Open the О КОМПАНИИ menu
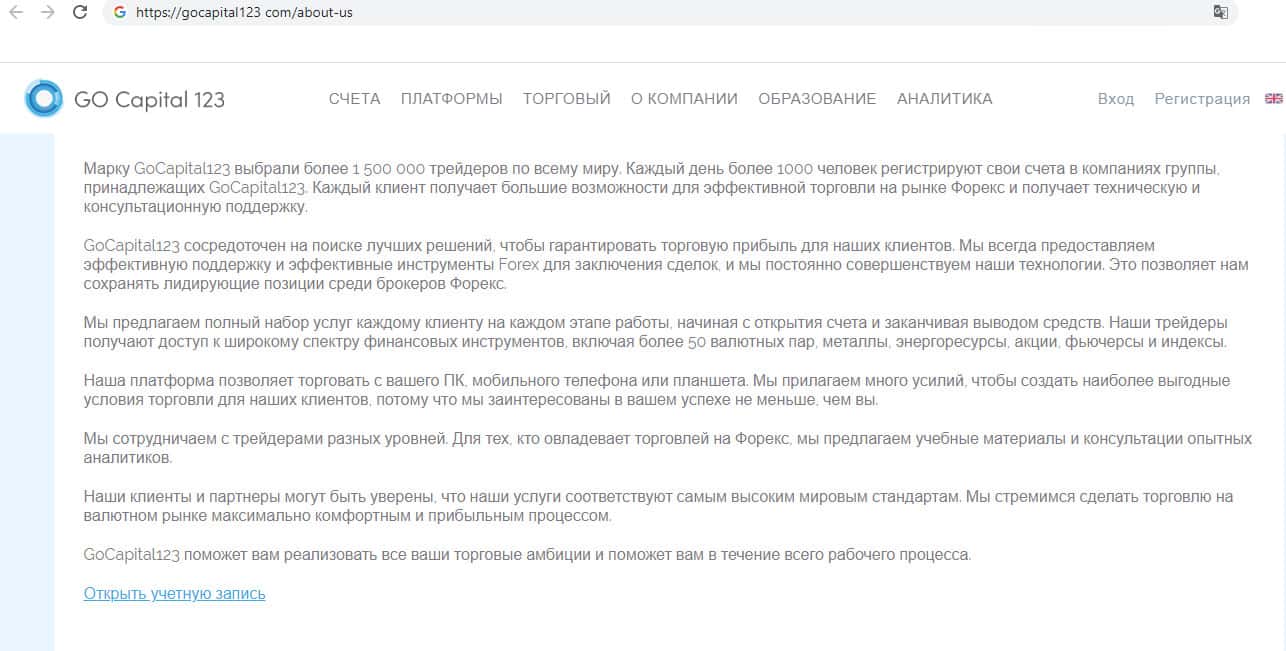Viewport: 1286px width, 651px height. point(684,99)
